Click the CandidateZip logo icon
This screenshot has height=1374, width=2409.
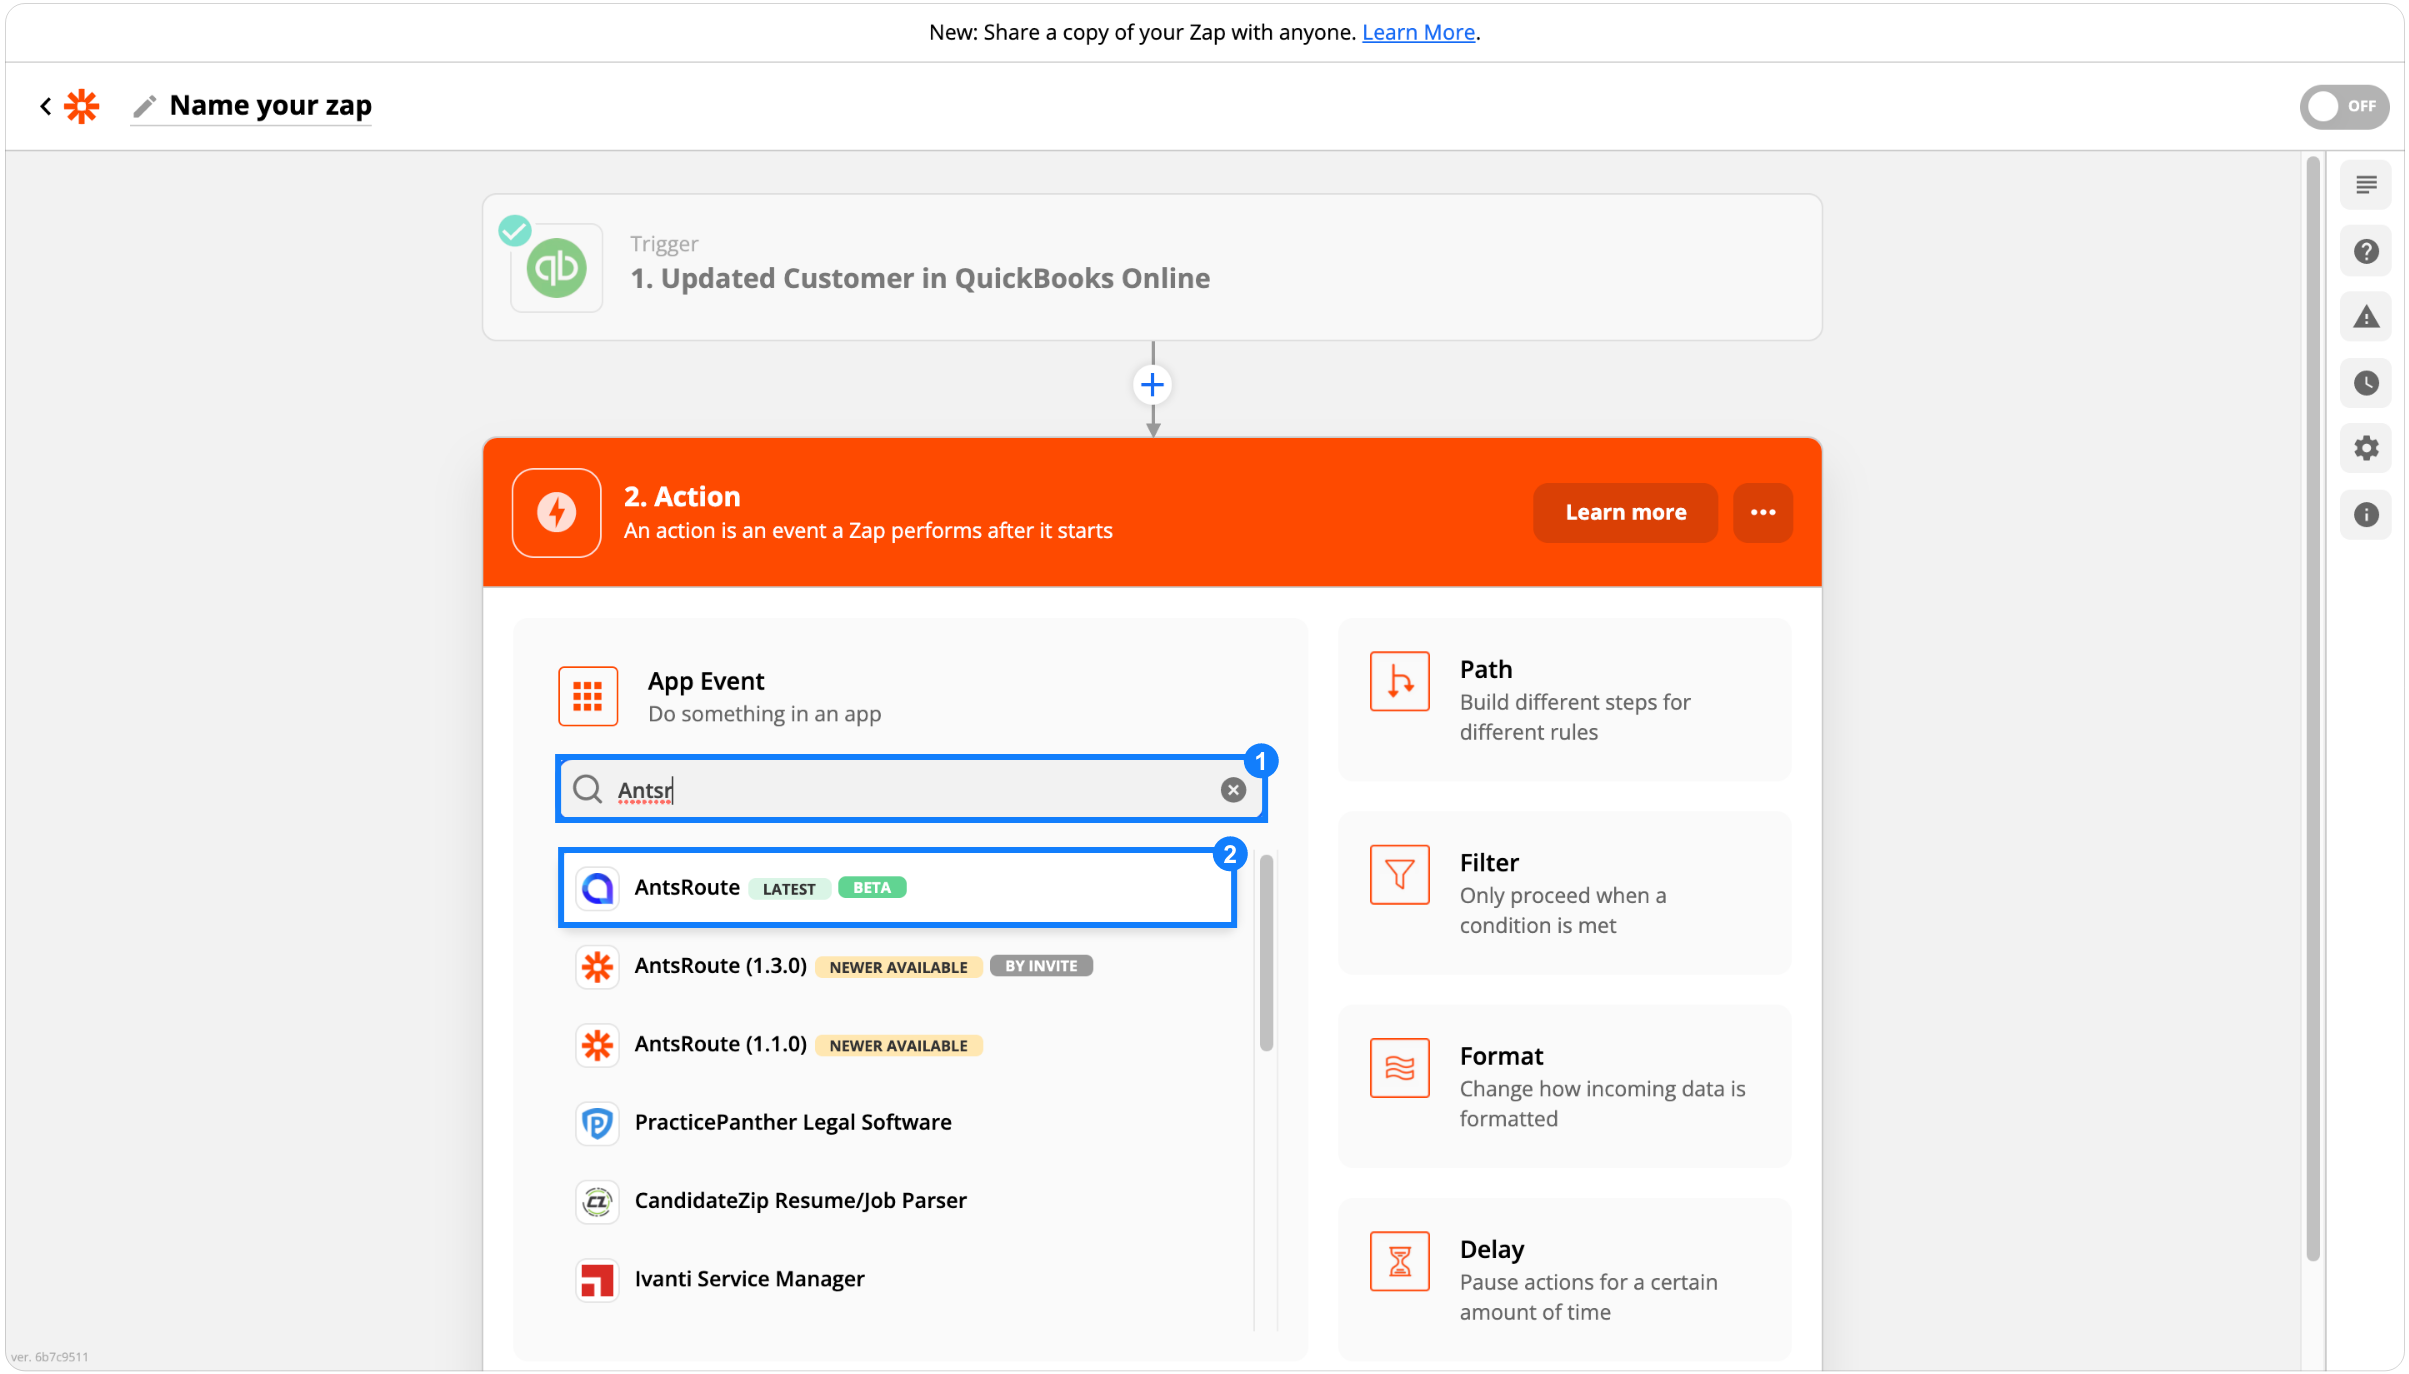598,1201
